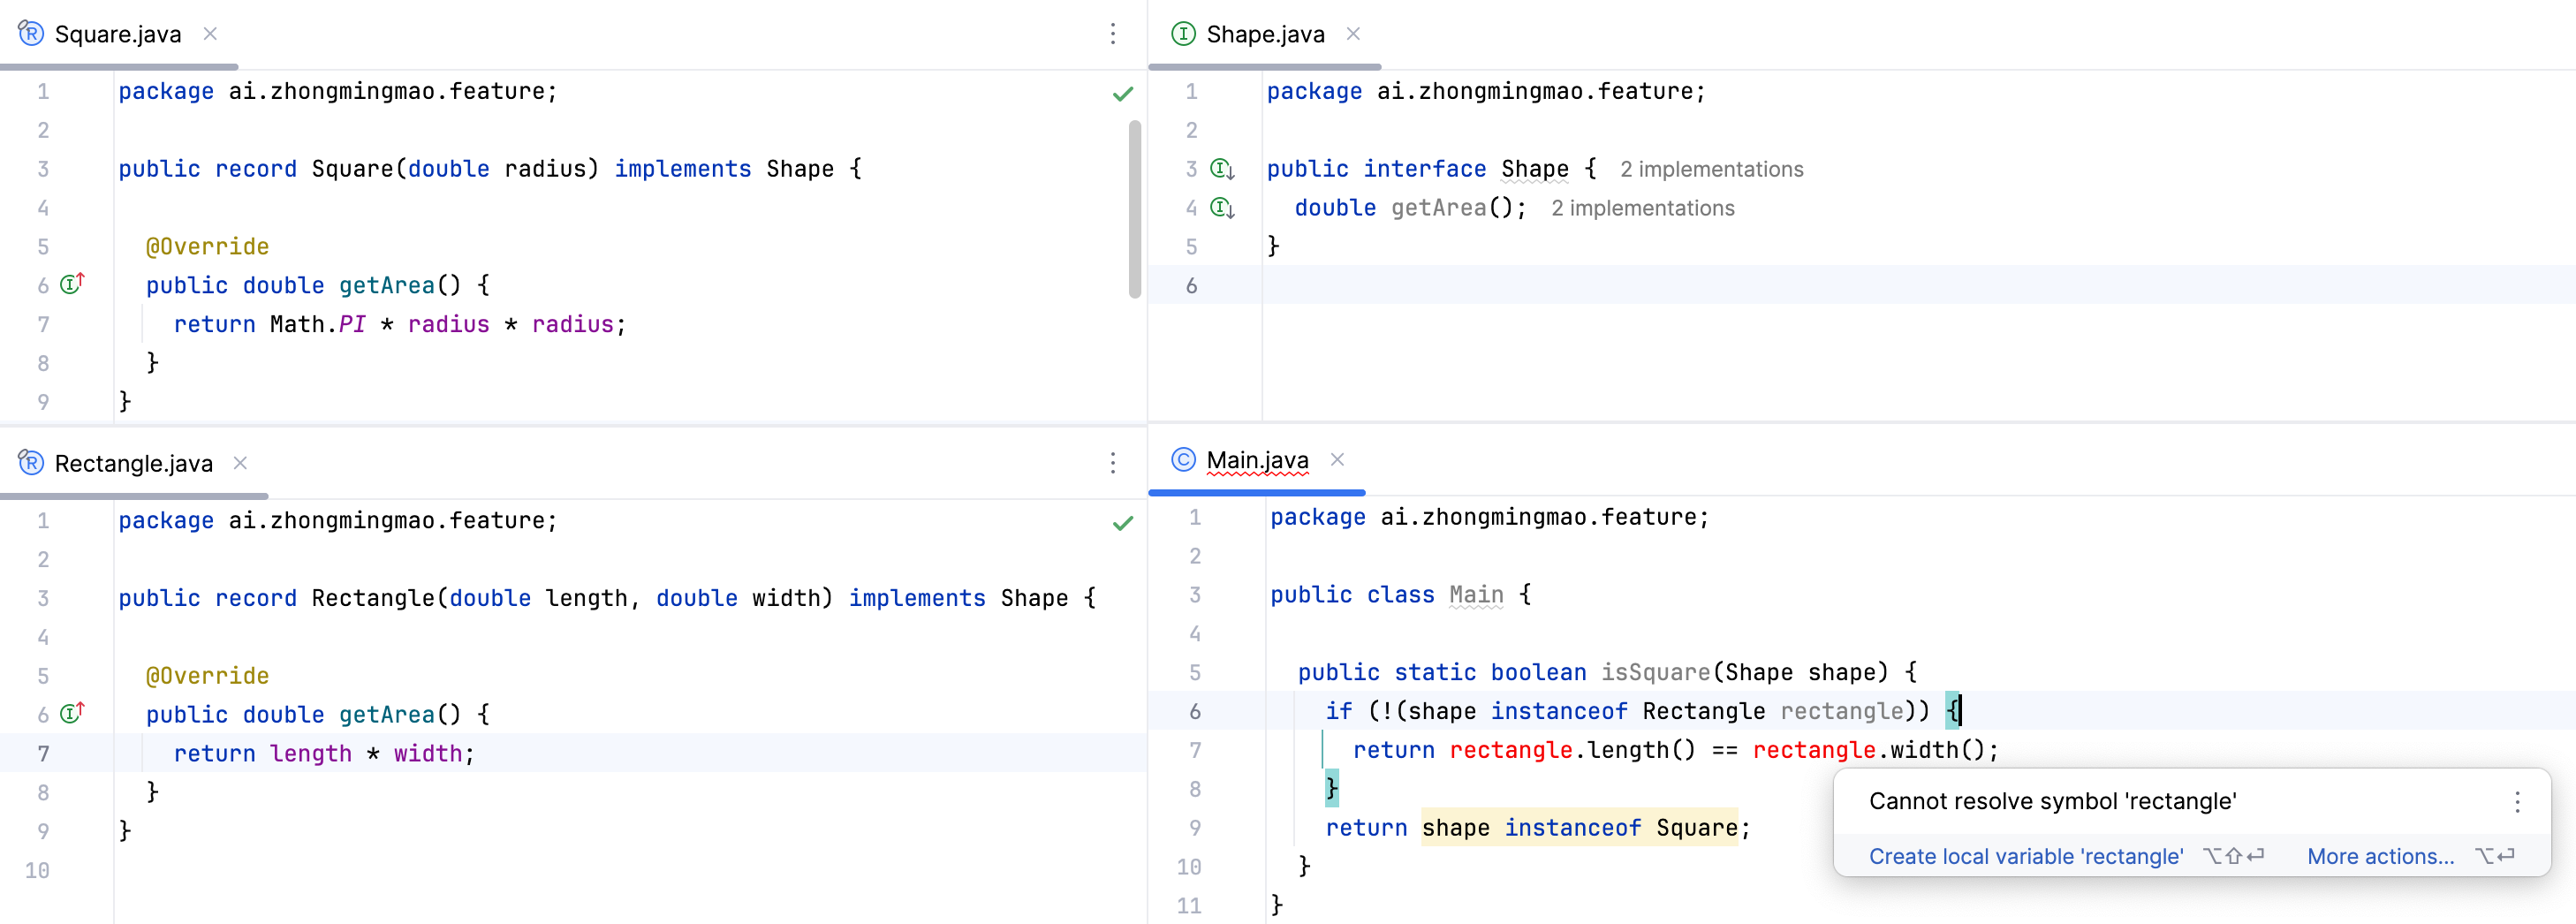Click implements gutter icon in Square.java line 6
This screenshot has width=2576, height=924.
[x=72, y=284]
